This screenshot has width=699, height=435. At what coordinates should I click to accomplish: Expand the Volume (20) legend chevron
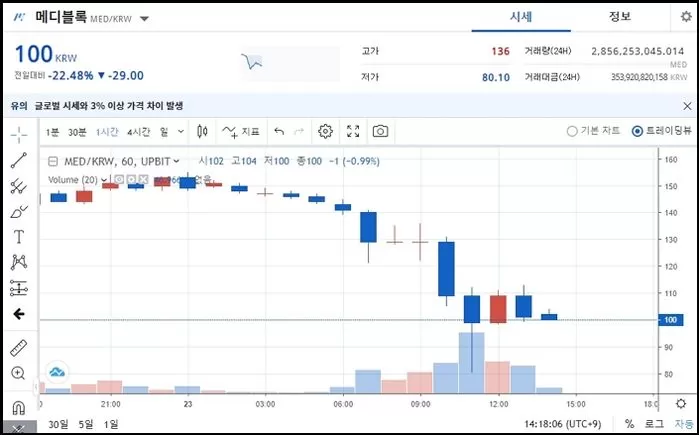tap(104, 180)
